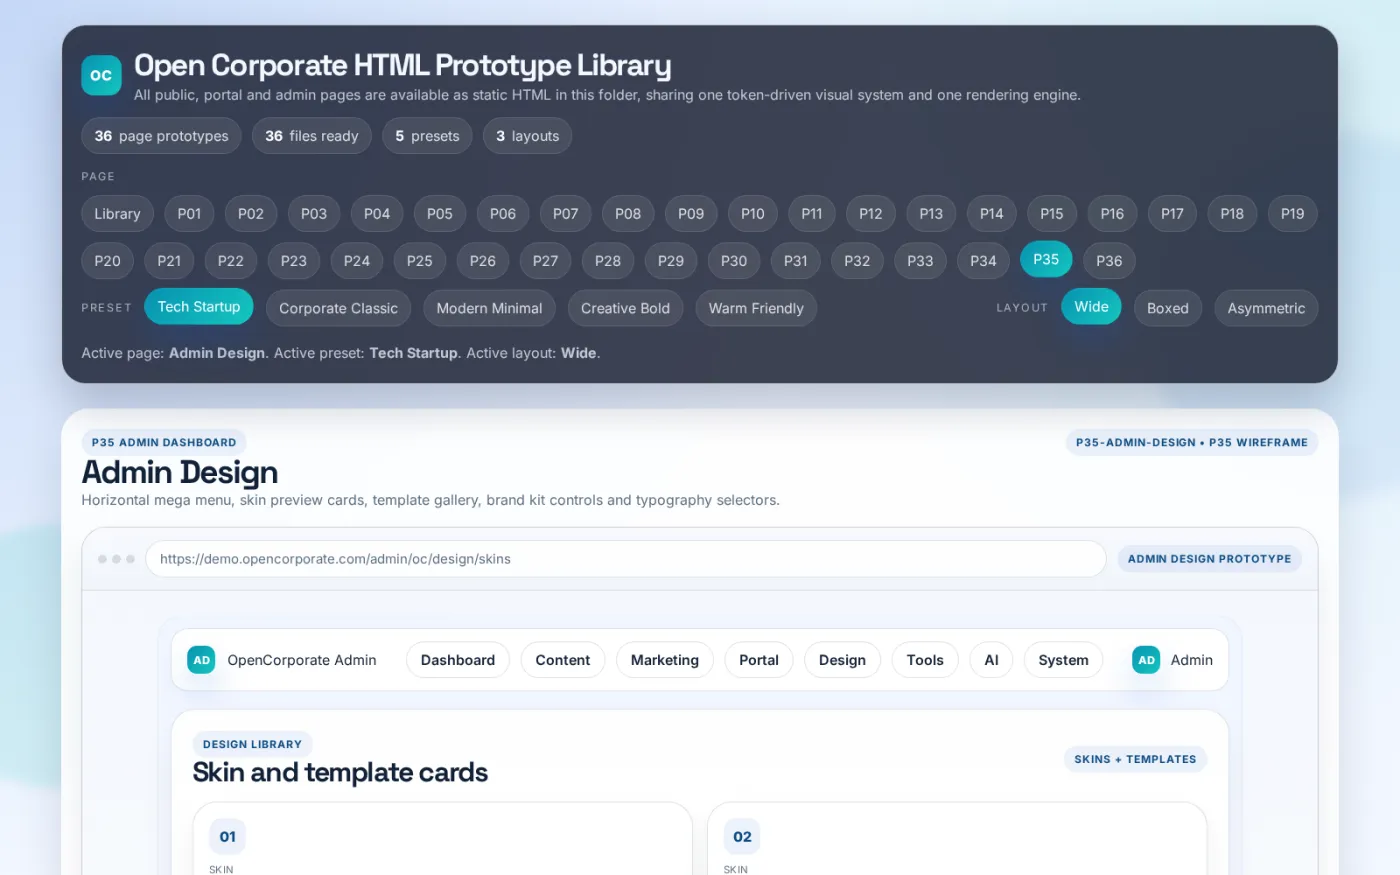Open the Dashboard menu
The height and width of the screenshot is (875, 1400).
coord(458,660)
